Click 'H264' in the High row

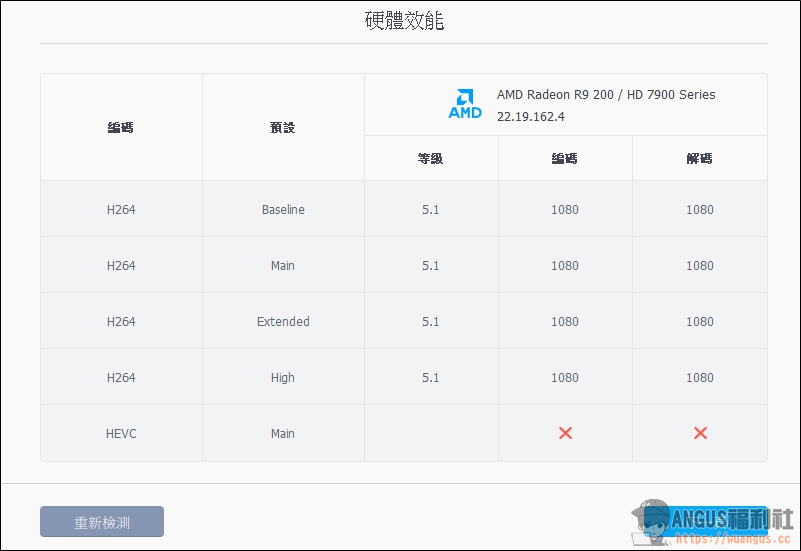(121, 377)
